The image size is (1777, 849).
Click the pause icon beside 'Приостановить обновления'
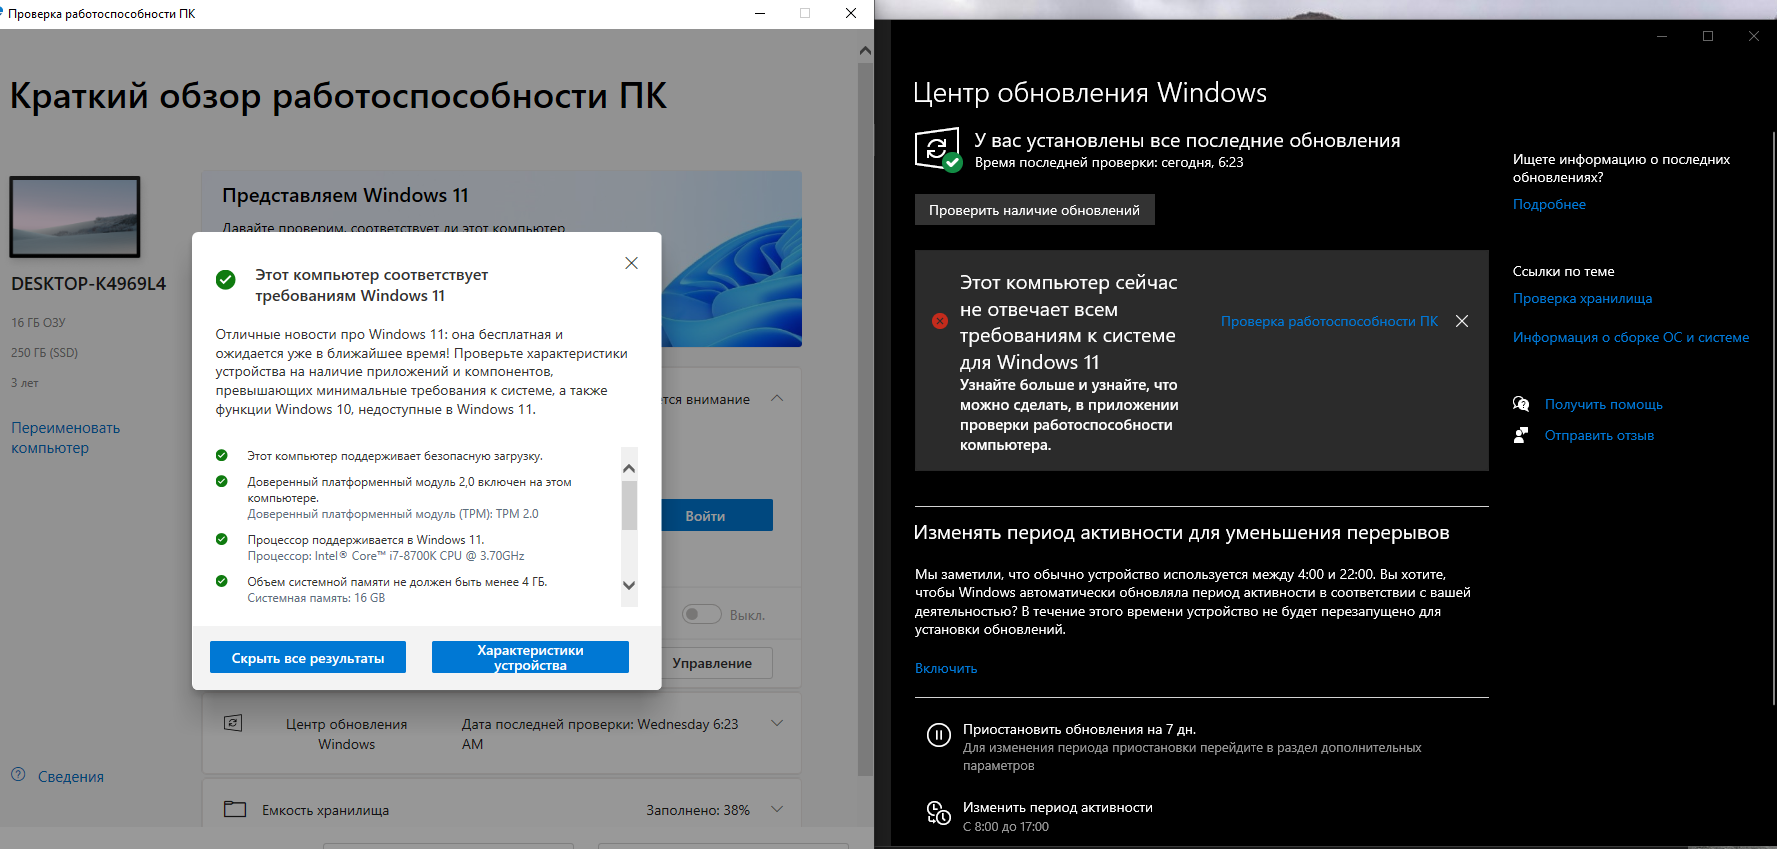938,735
